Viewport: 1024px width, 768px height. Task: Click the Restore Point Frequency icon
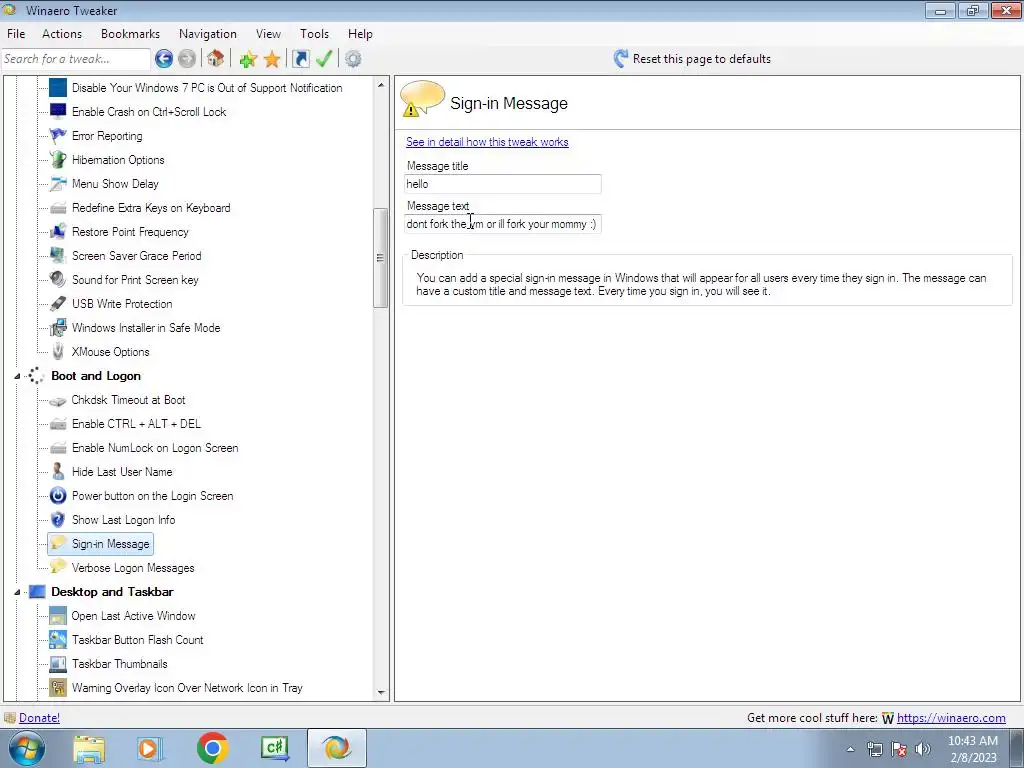[58, 232]
